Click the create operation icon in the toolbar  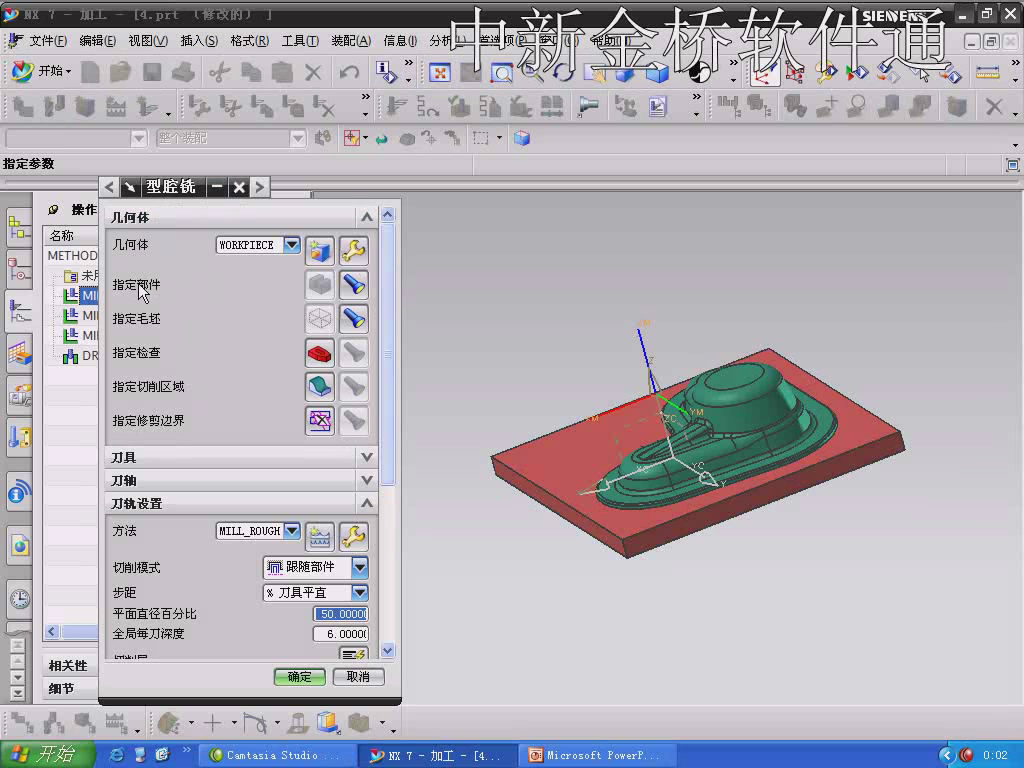[x=147, y=106]
